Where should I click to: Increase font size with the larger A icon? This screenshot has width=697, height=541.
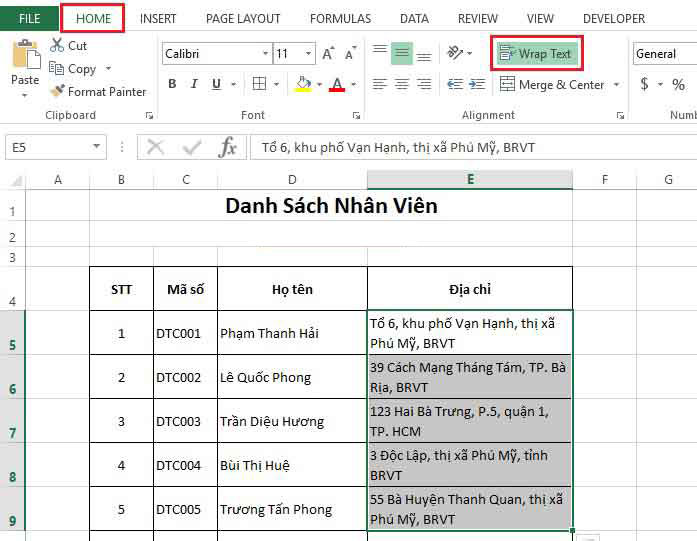pos(327,54)
